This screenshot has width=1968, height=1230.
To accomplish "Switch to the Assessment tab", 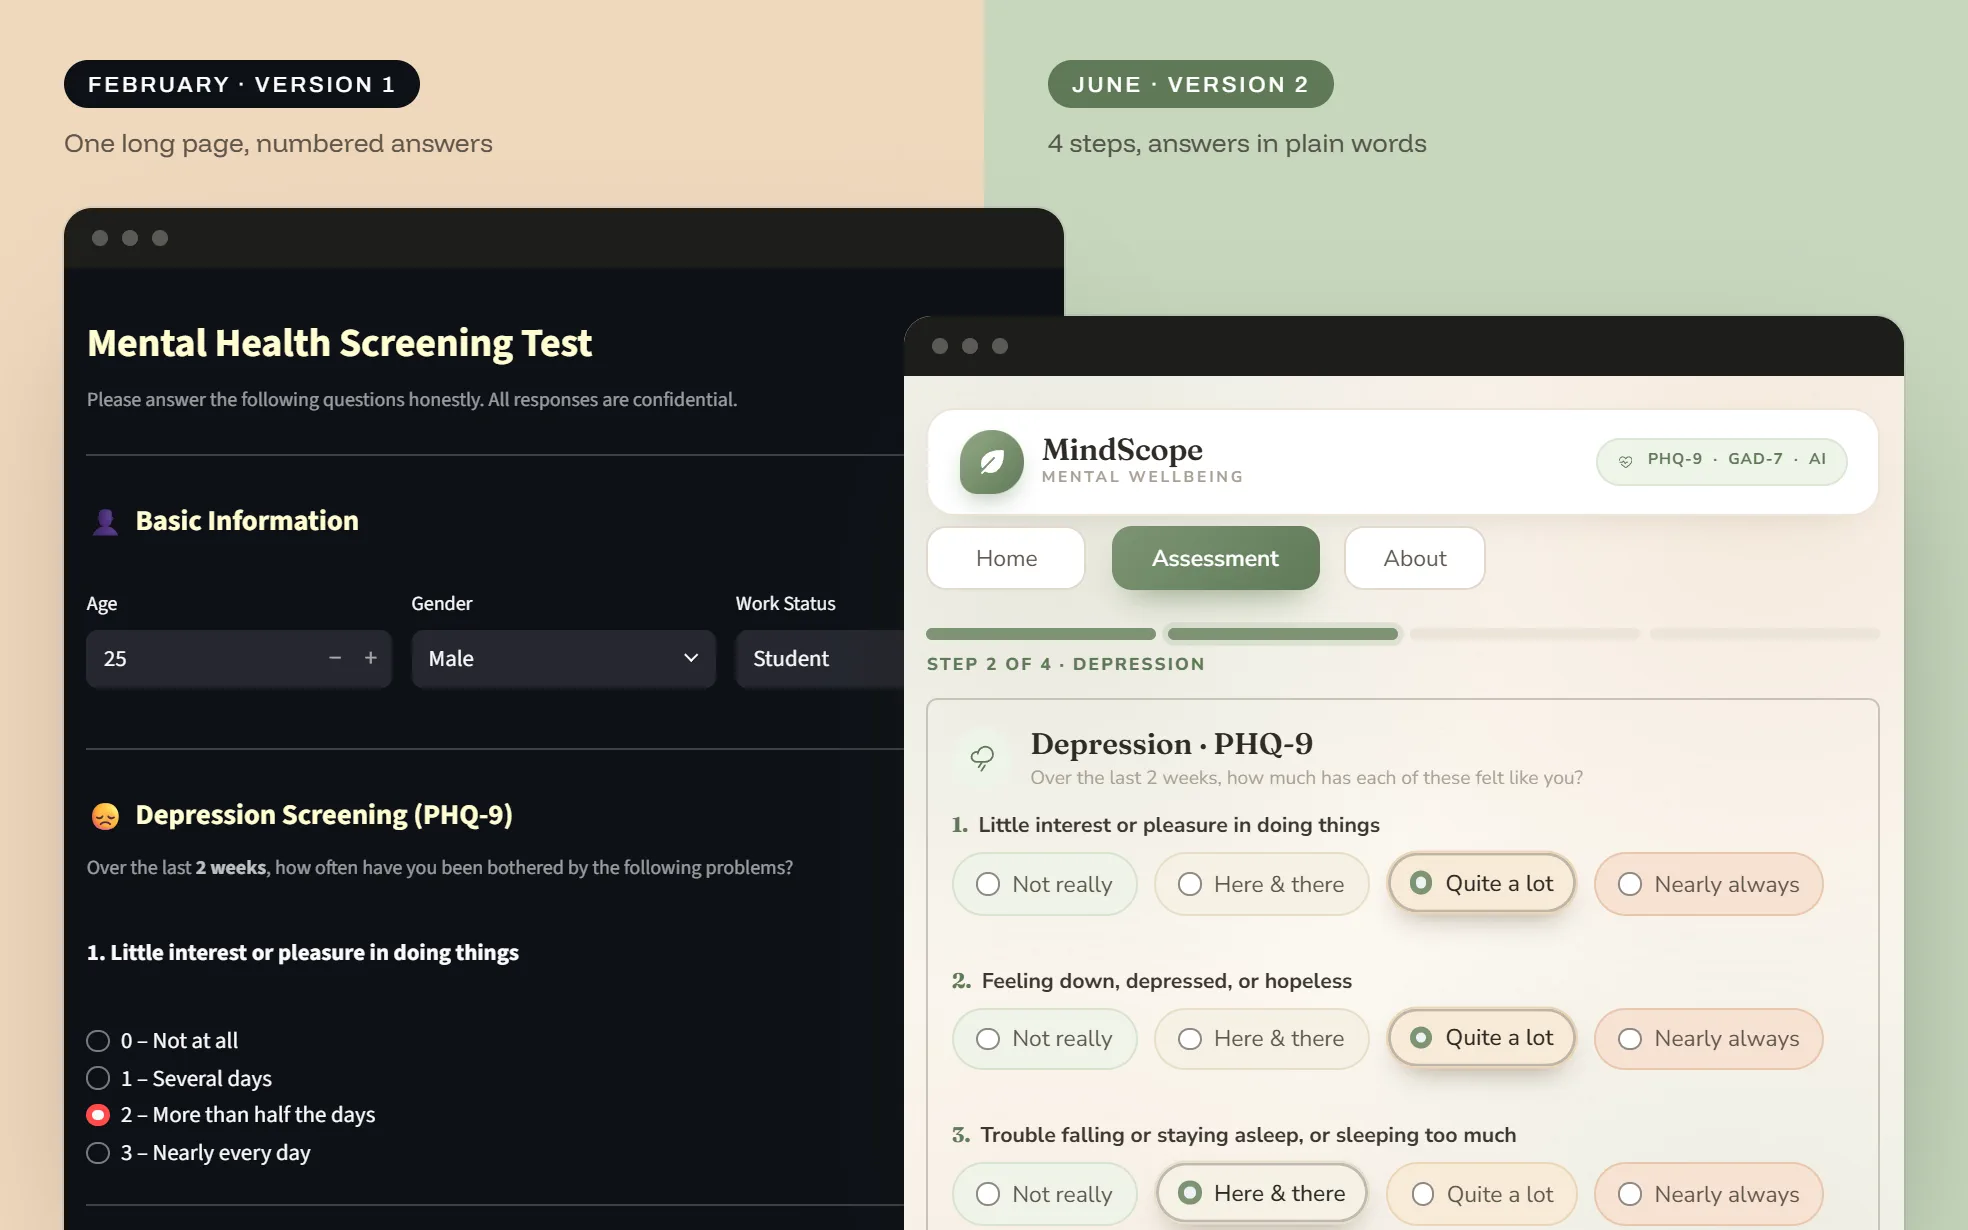I will pos(1215,558).
